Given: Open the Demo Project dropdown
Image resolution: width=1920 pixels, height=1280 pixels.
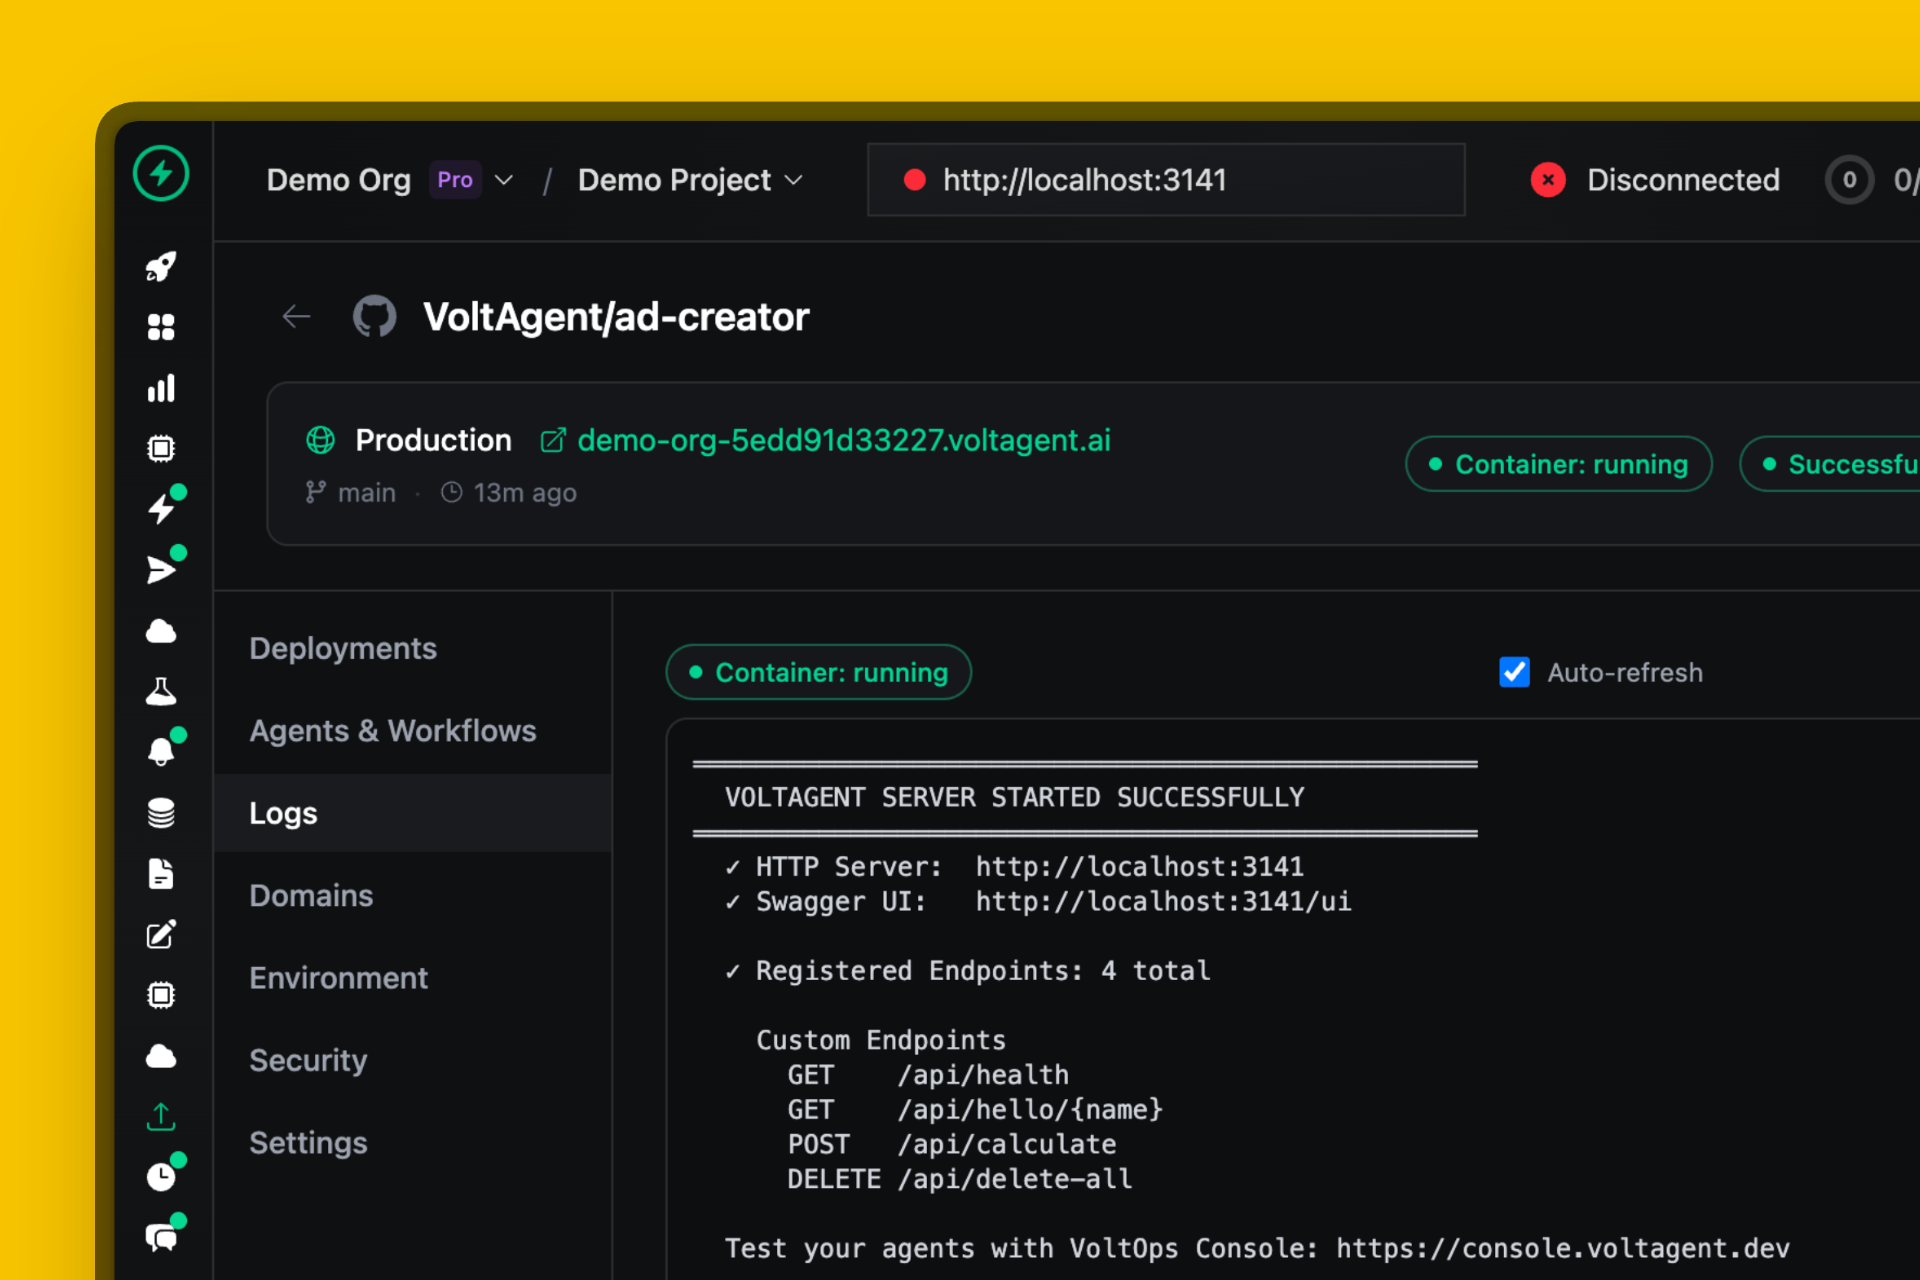Looking at the screenshot, I should (795, 180).
